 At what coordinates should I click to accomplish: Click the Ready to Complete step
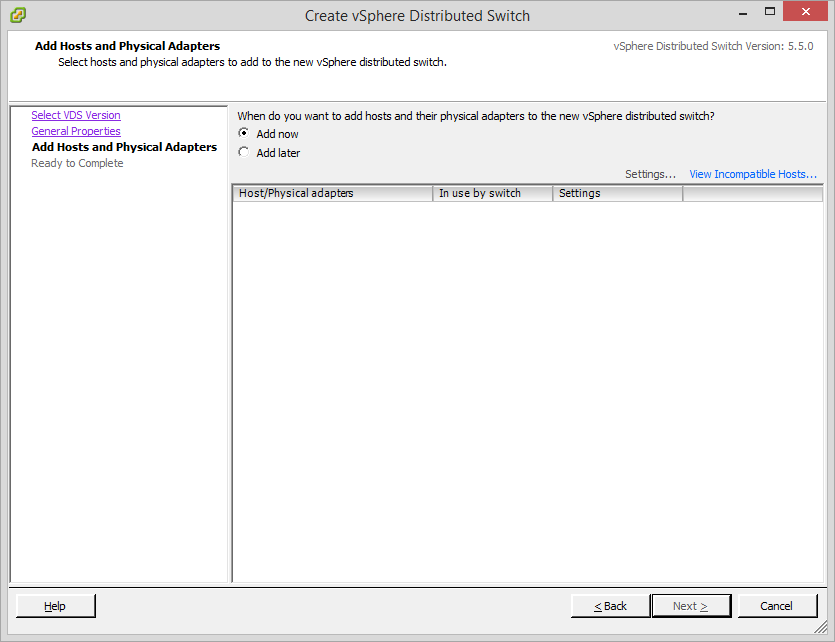(x=77, y=163)
